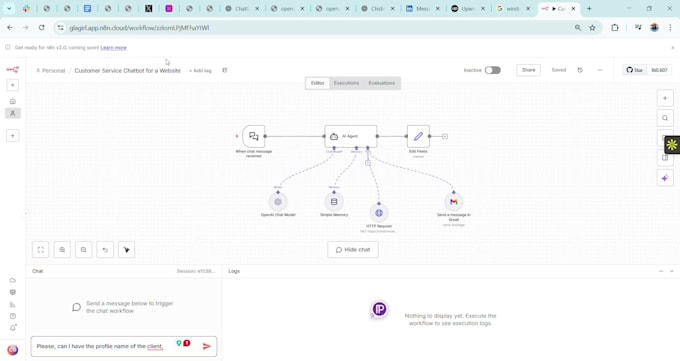Image resolution: width=680 pixels, height=361 pixels.
Task: Click the When chat message received node
Action: 254,136
